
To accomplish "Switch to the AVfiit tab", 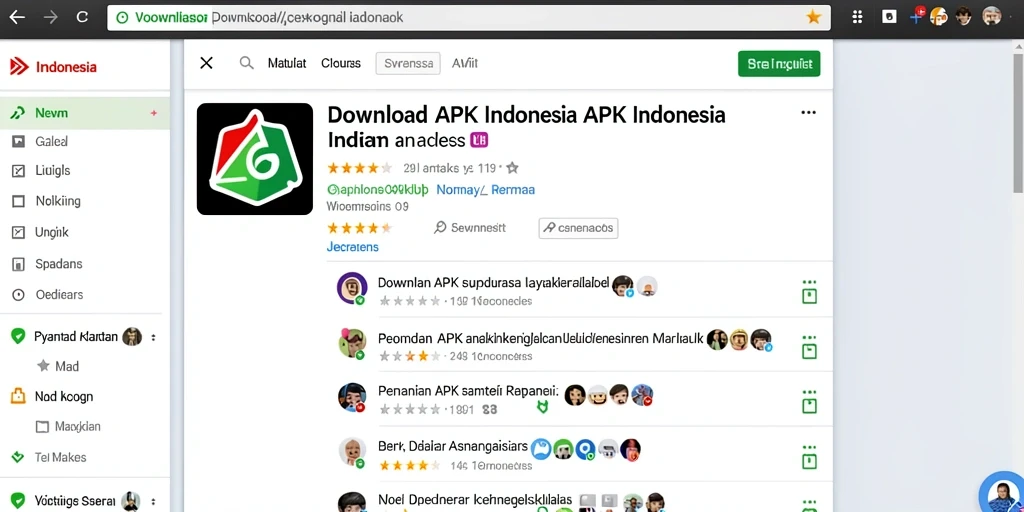I will click(x=465, y=63).
